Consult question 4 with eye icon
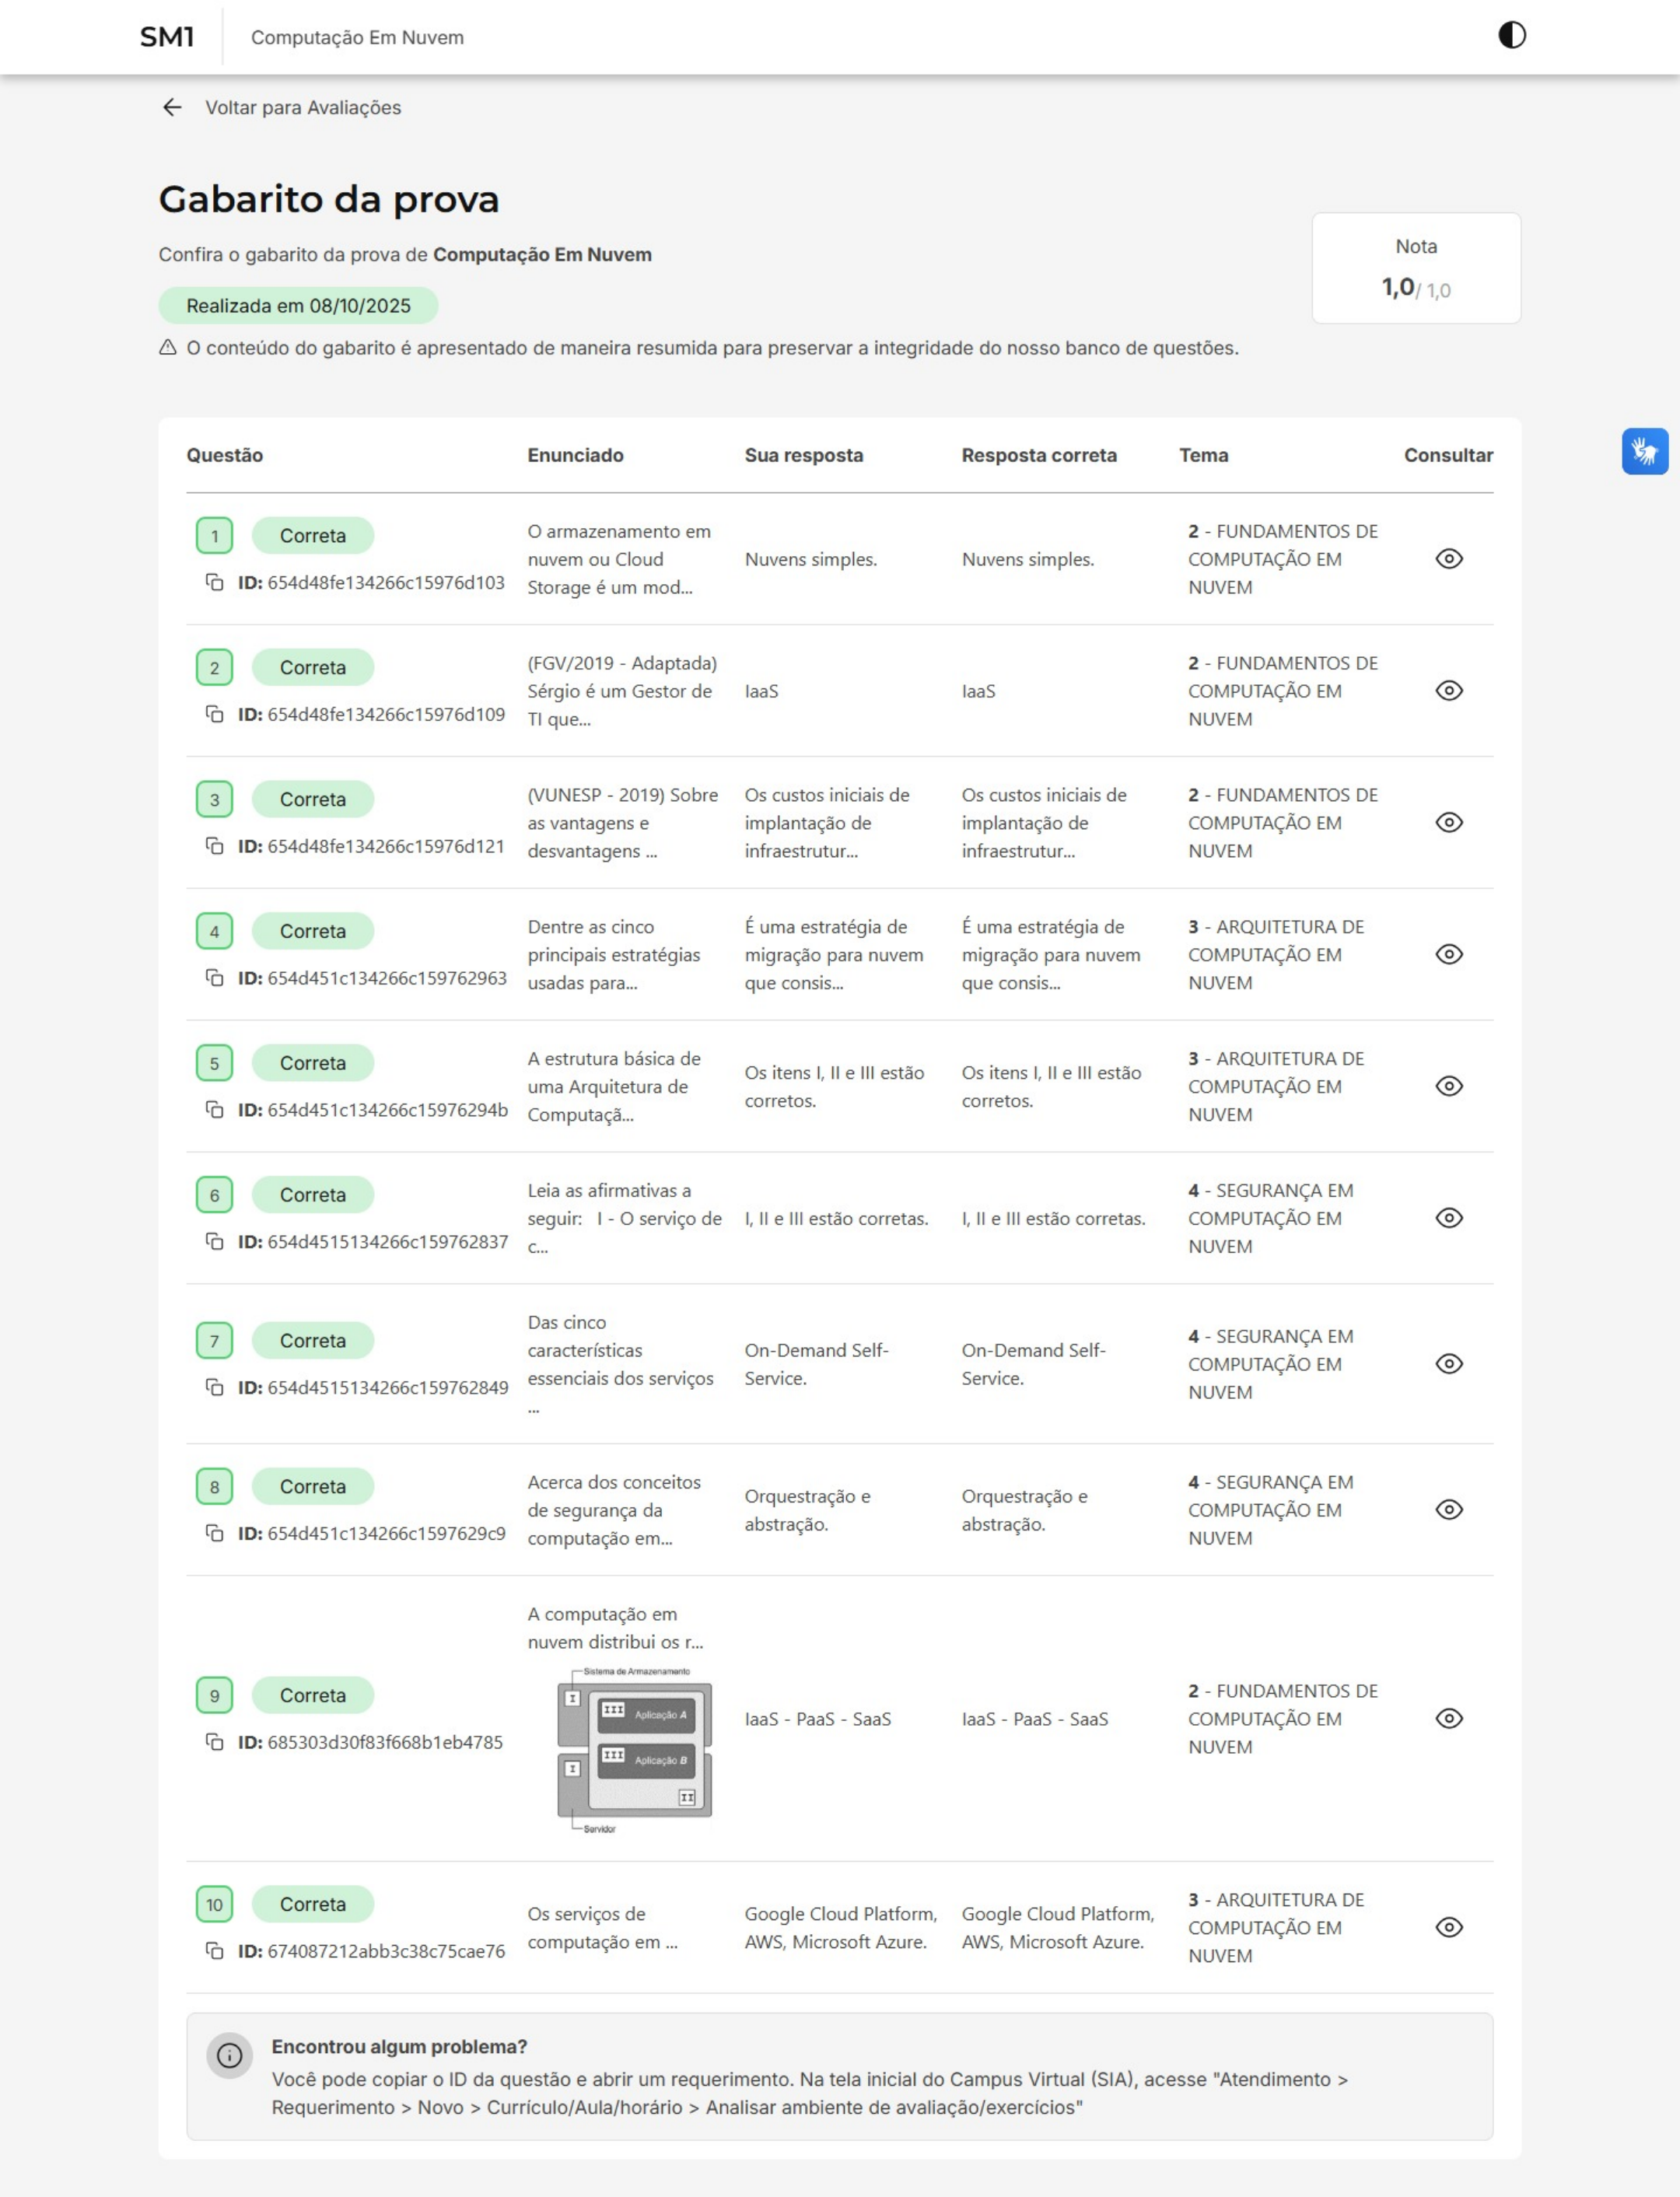 [1448, 954]
